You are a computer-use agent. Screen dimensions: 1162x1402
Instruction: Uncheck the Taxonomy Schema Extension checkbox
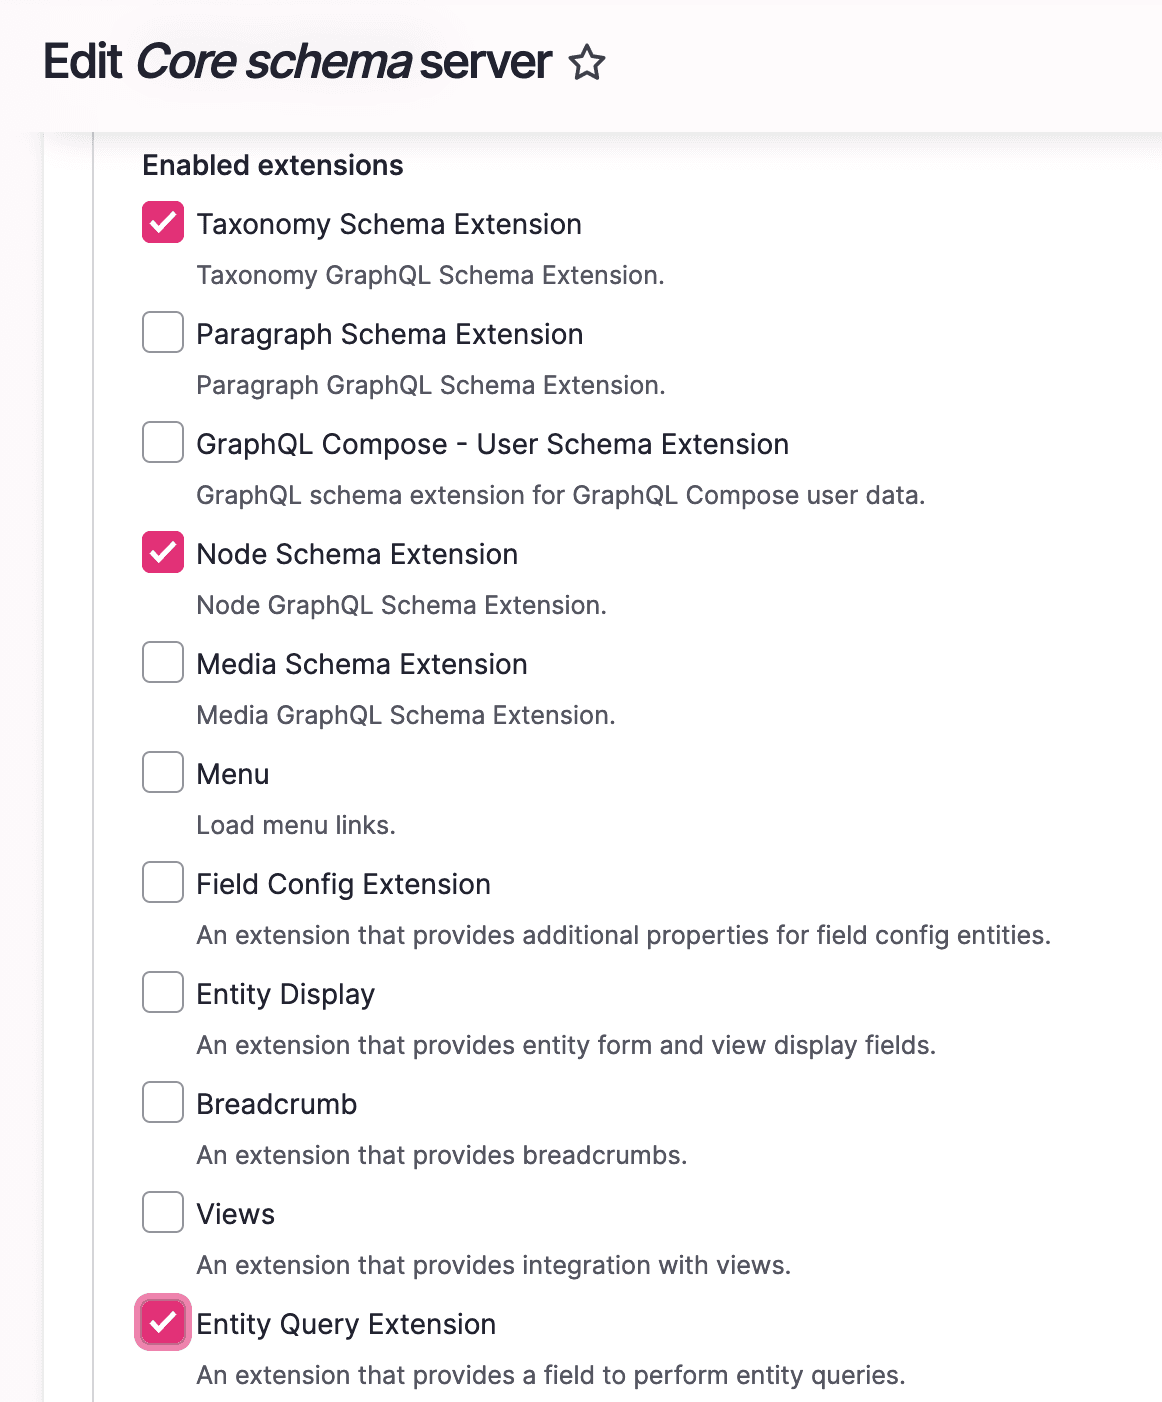pyautogui.click(x=163, y=222)
